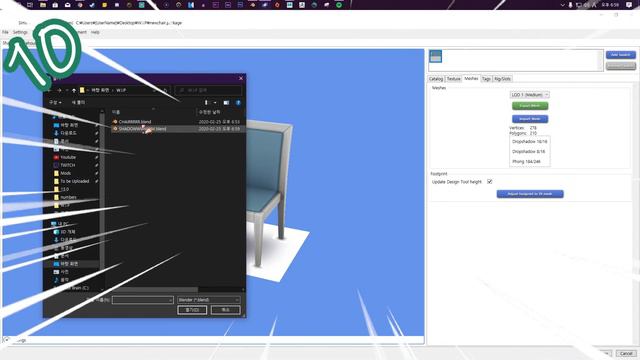Select the blue chair swatch thumbnail
The width and height of the screenshot is (640, 360).
[x=436, y=56]
